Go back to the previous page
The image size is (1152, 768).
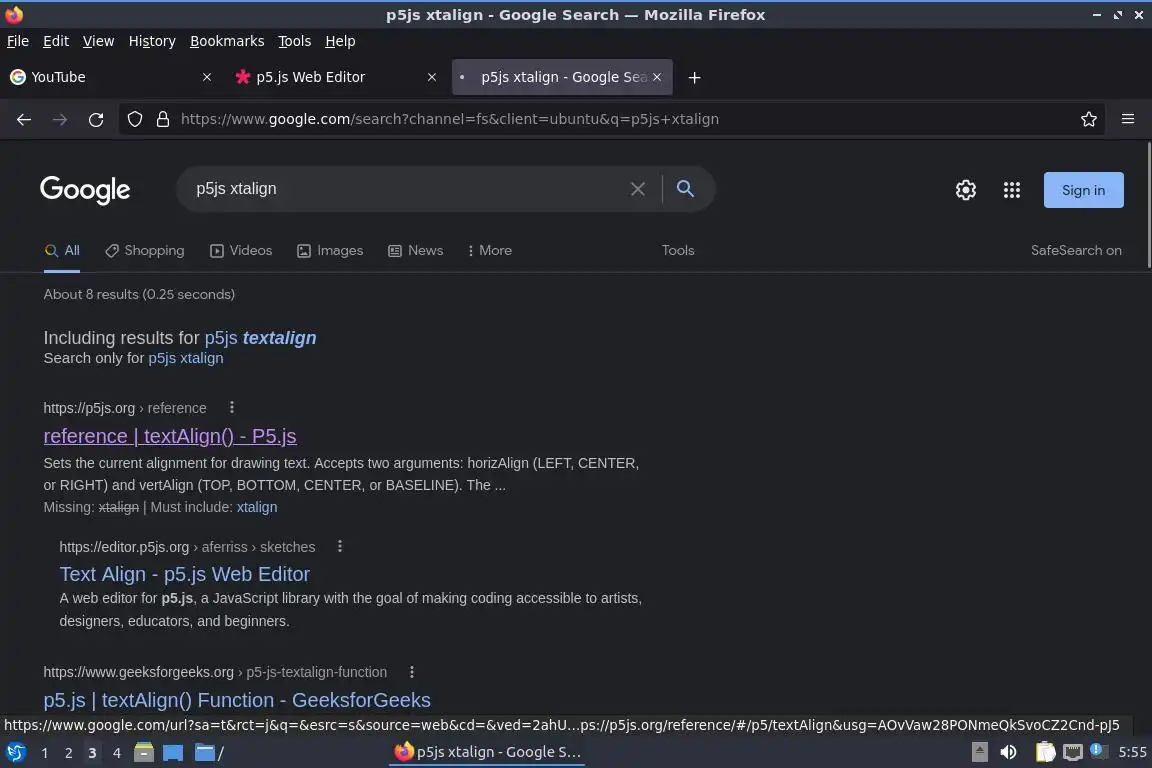24,119
